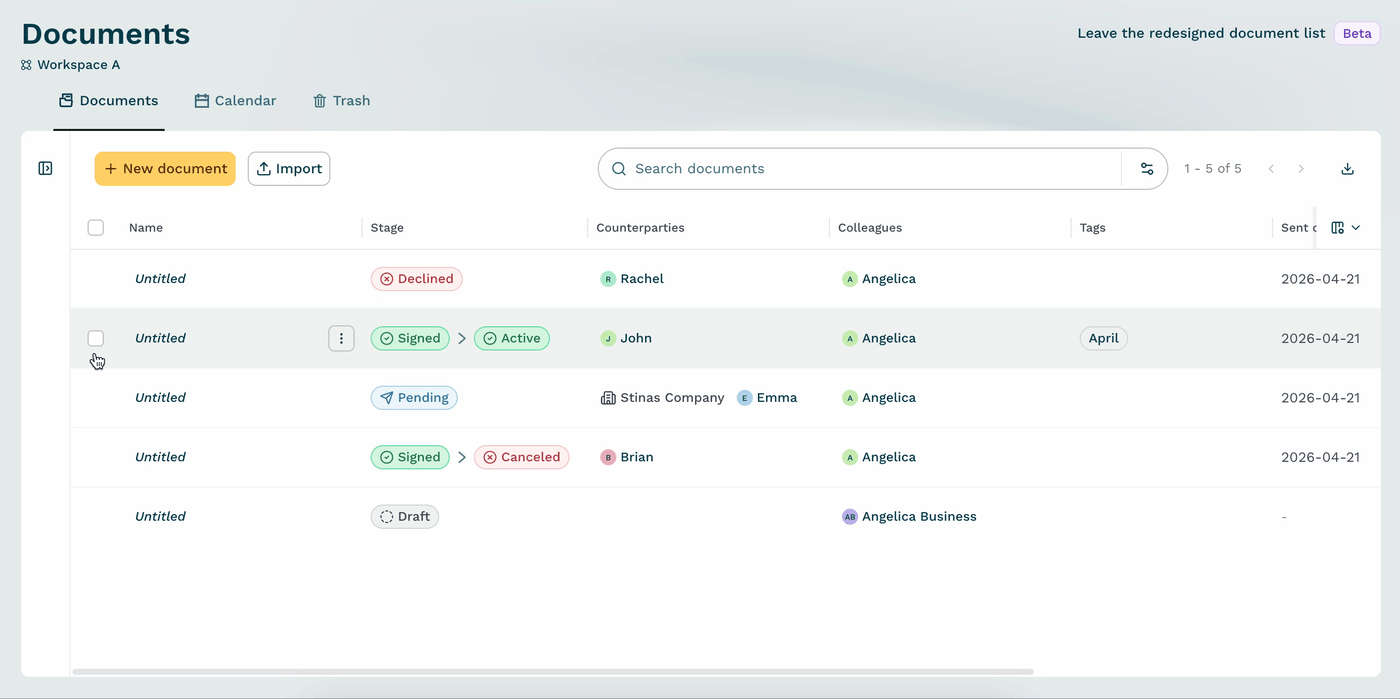
Task: Click the Pending stage badge
Action: [414, 397]
